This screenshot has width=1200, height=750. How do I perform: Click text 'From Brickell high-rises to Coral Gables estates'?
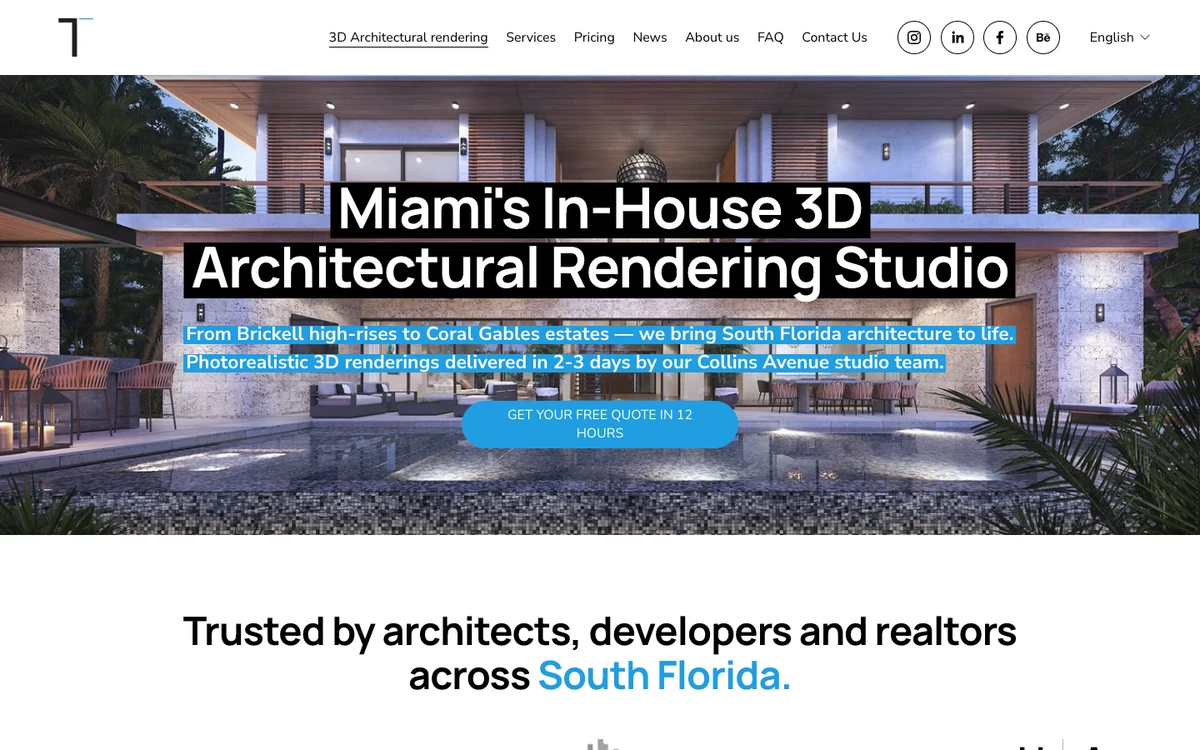(397, 333)
